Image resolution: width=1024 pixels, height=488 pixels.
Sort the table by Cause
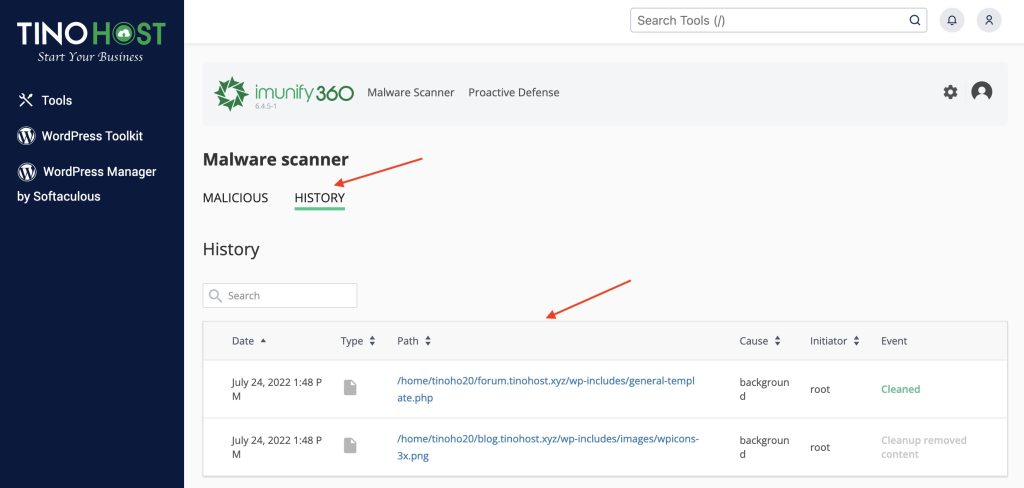(760, 341)
